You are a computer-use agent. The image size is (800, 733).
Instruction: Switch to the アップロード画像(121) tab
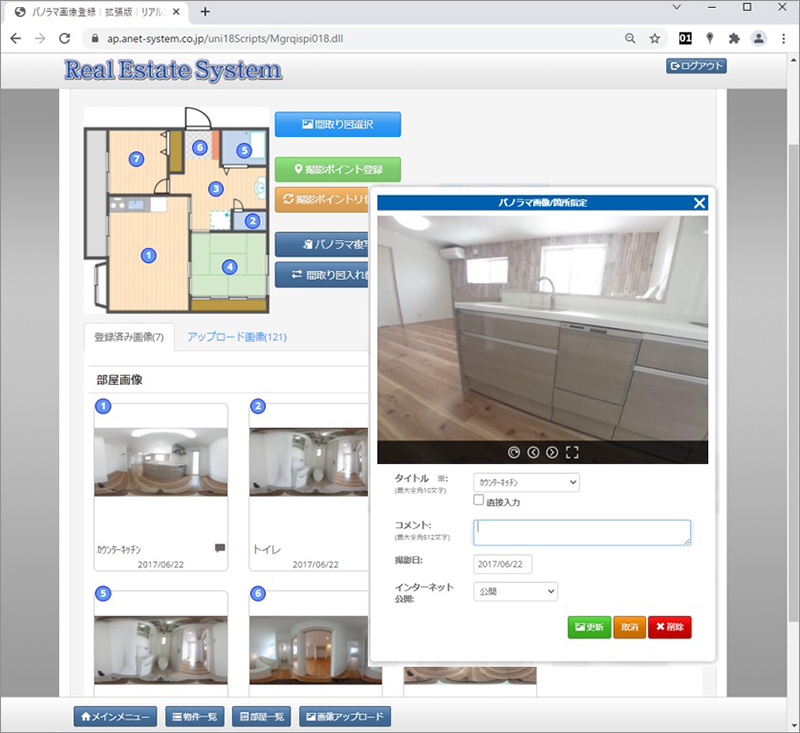236,337
